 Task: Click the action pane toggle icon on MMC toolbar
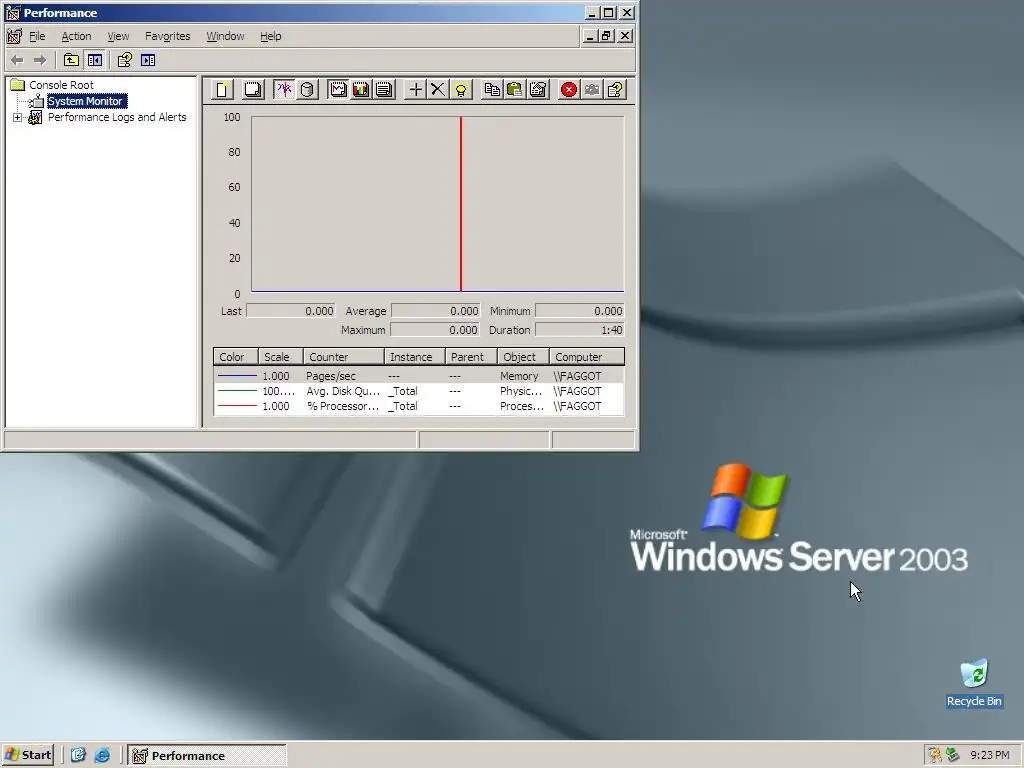pyautogui.click(x=148, y=60)
